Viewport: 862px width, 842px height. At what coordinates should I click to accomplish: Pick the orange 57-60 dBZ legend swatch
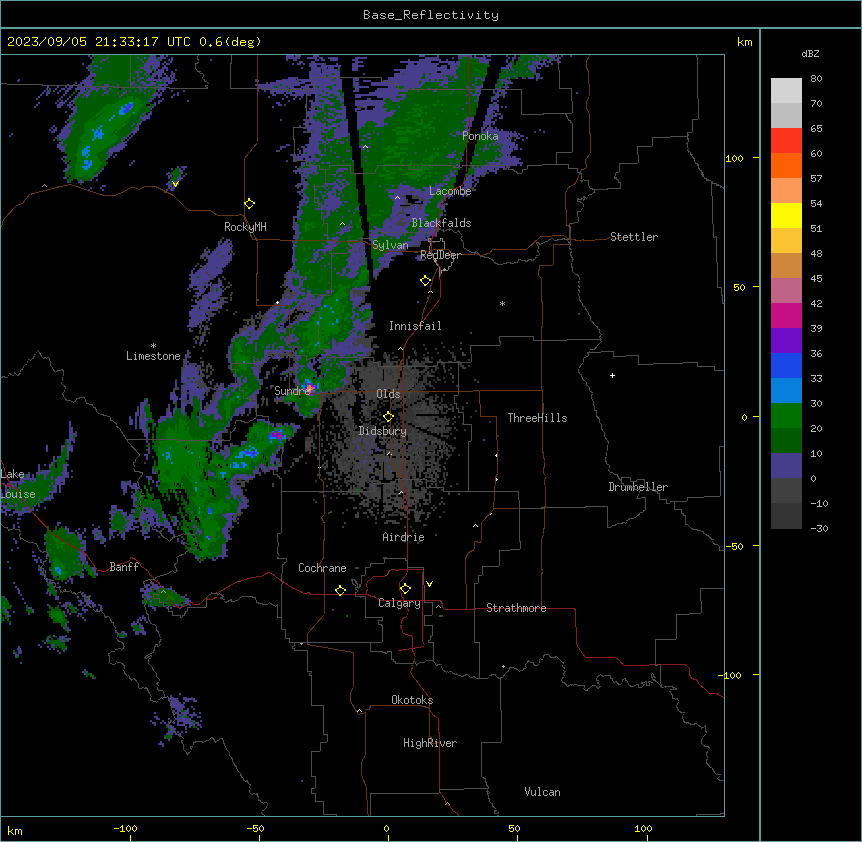(x=786, y=165)
